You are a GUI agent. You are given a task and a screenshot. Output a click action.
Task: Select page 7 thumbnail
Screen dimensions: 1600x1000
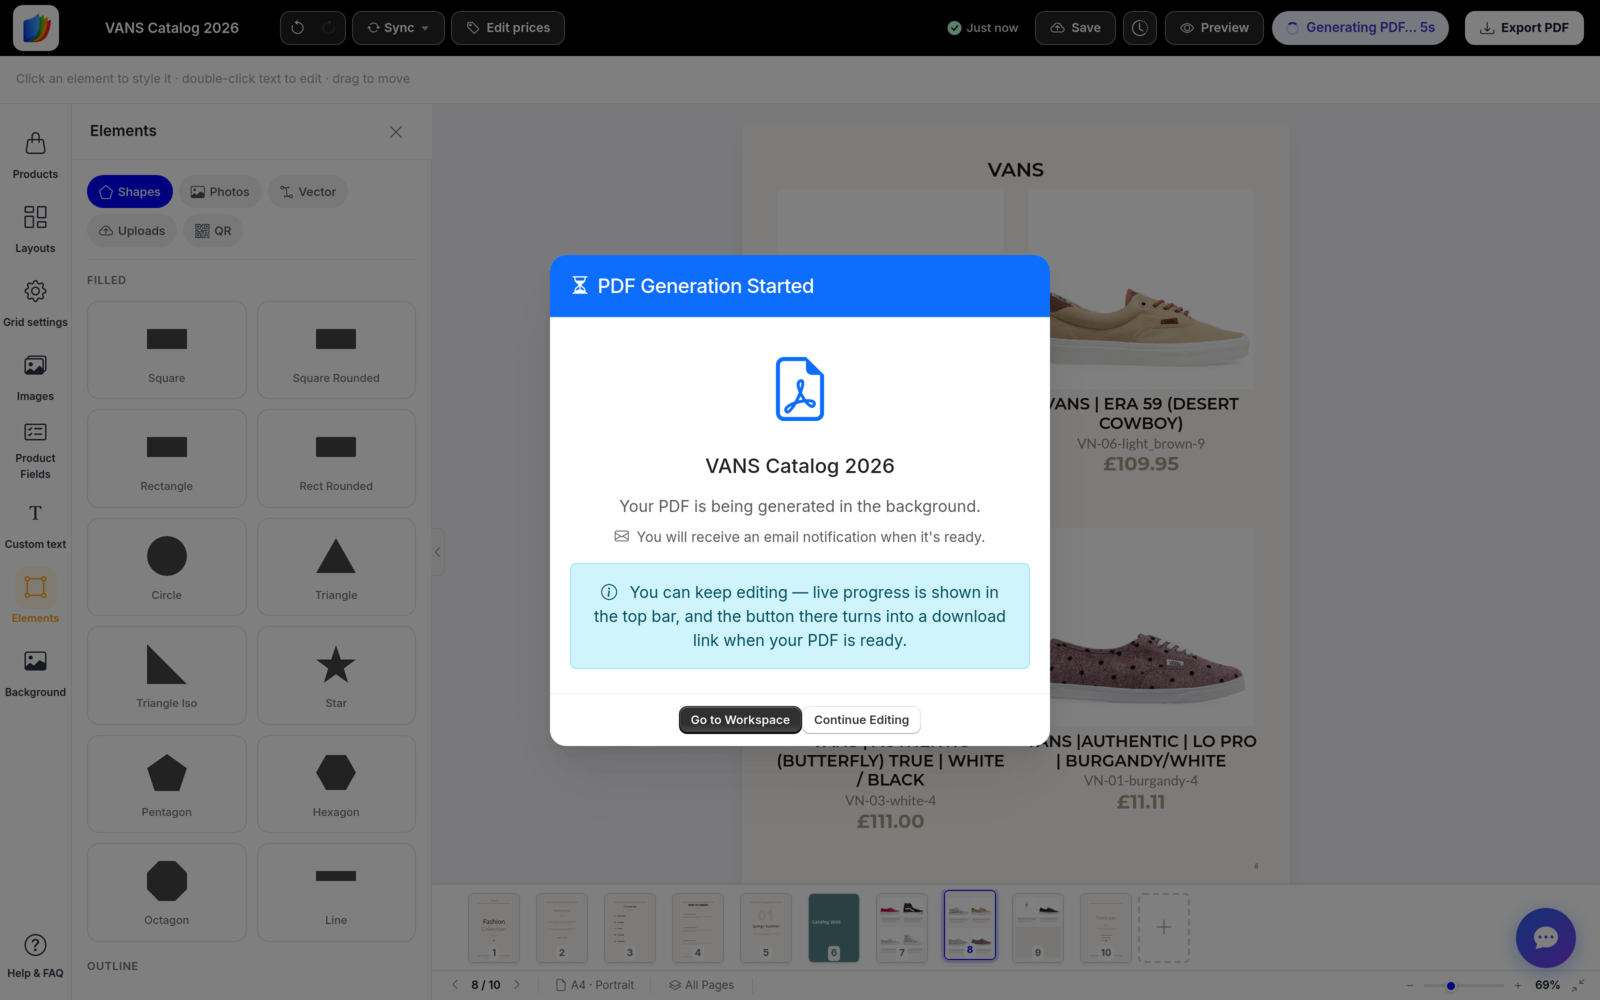(902, 927)
